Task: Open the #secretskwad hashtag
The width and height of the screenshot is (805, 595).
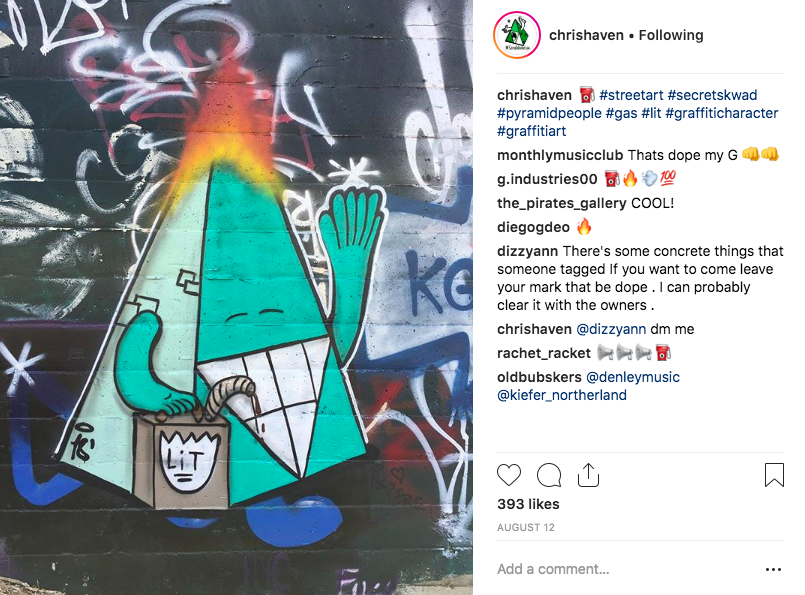Action: click(712, 95)
